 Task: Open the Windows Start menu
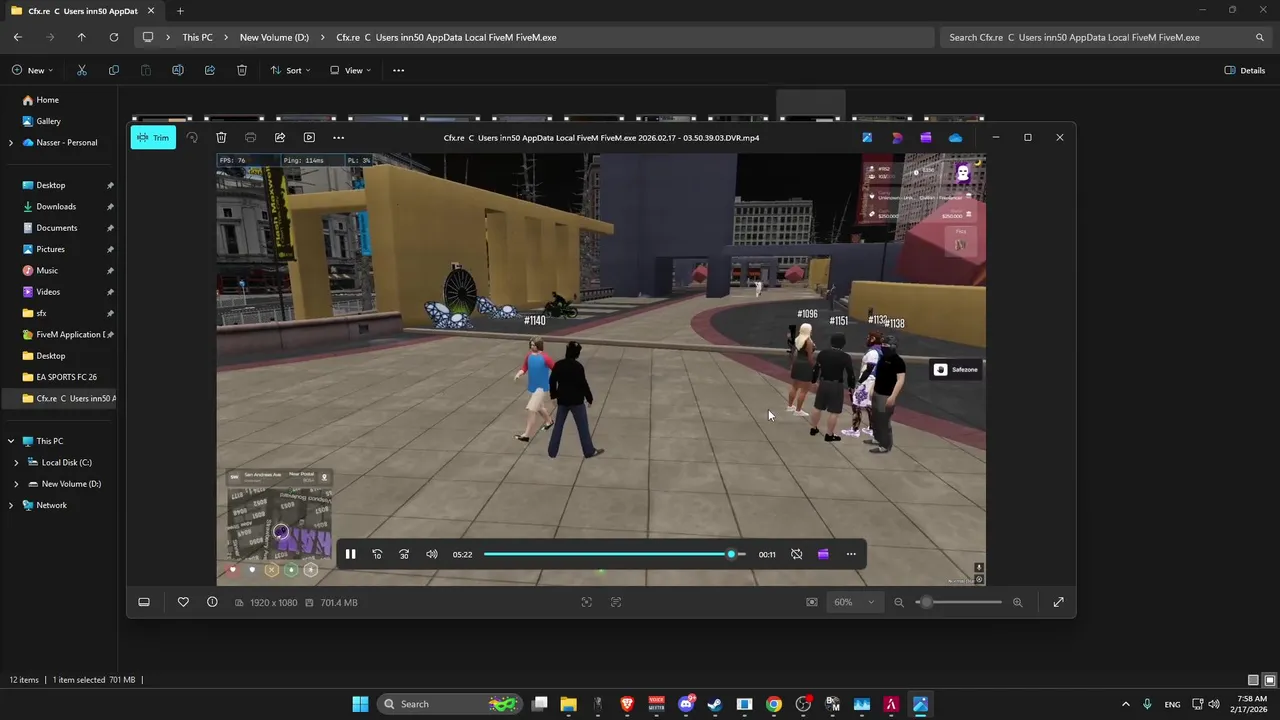(360, 704)
